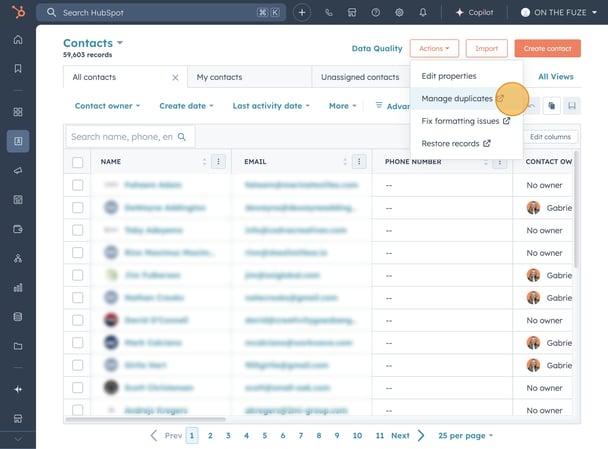Open NAME column options menu
The height and width of the screenshot is (449, 608).
(218, 161)
